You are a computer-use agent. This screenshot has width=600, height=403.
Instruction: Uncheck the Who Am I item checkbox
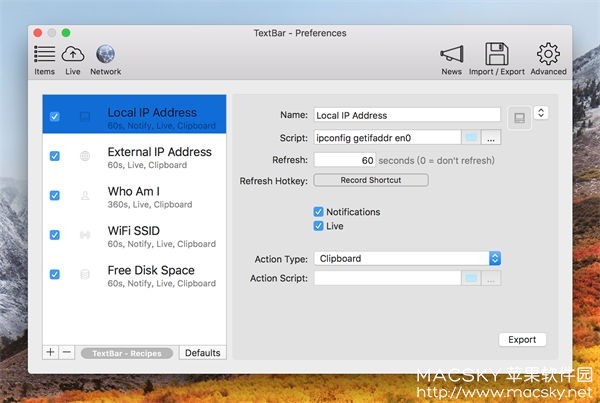55,195
